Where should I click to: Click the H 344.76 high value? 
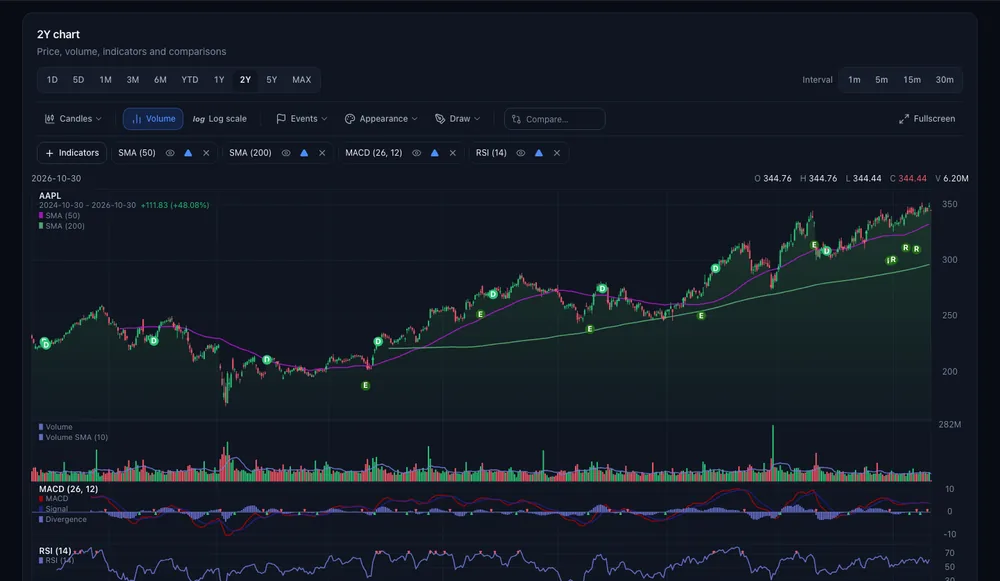(x=818, y=179)
